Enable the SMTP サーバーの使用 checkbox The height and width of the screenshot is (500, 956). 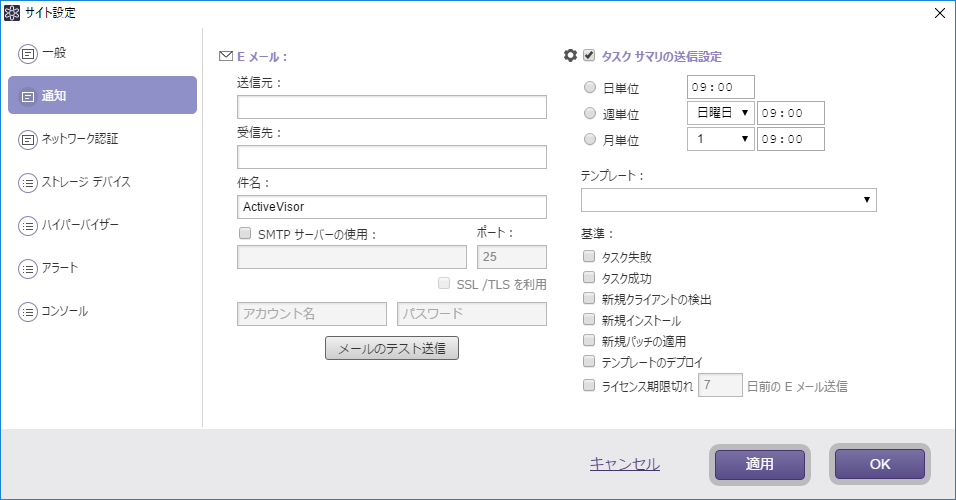pos(245,234)
